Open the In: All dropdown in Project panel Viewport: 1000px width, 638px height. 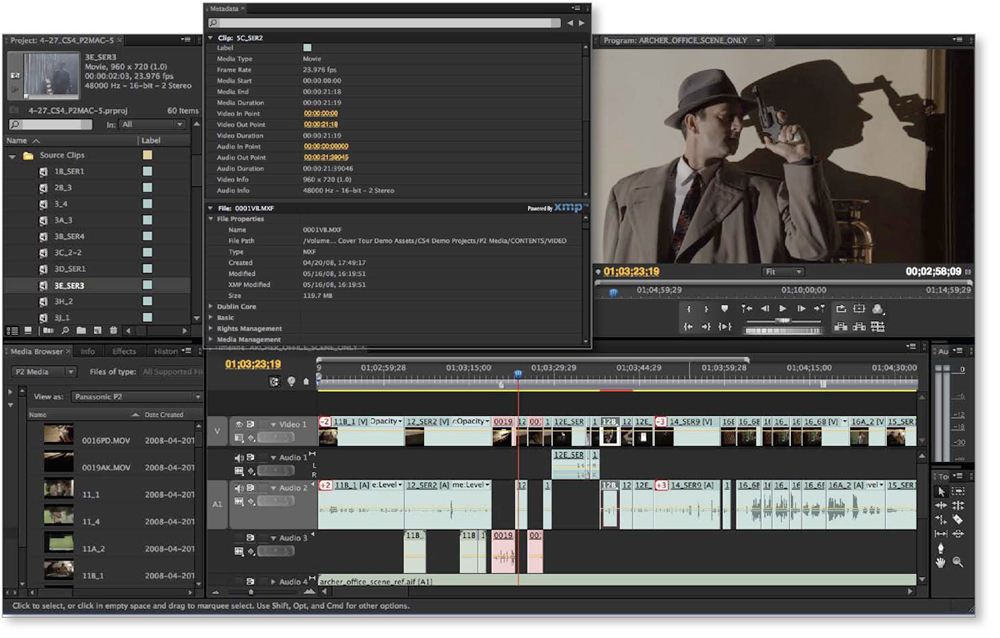pos(152,124)
